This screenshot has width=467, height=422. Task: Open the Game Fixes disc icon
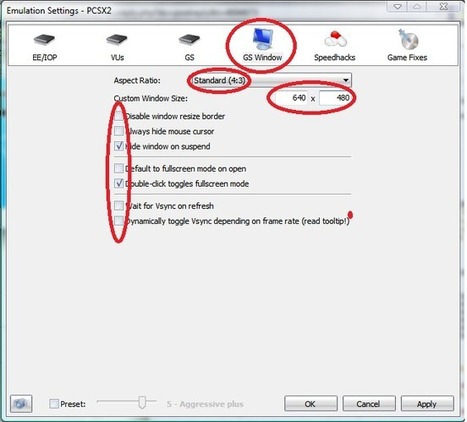(x=407, y=39)
